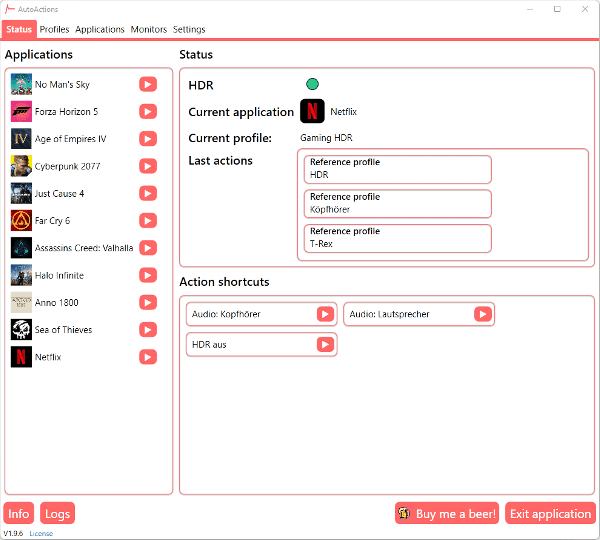Click the Halo Infinite list name

pyautogui.click(x=59, y=276)
